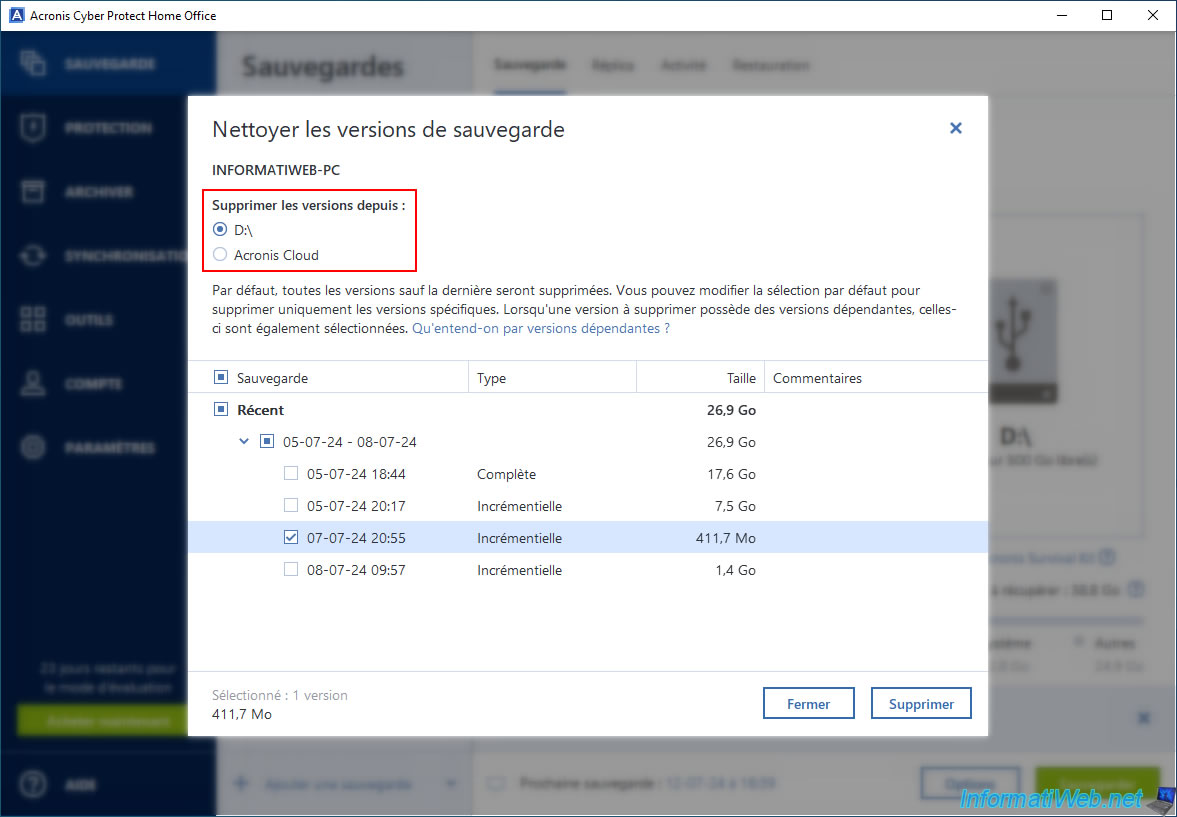Open the Outils grid icon in sidebar

tap(33, 320)
